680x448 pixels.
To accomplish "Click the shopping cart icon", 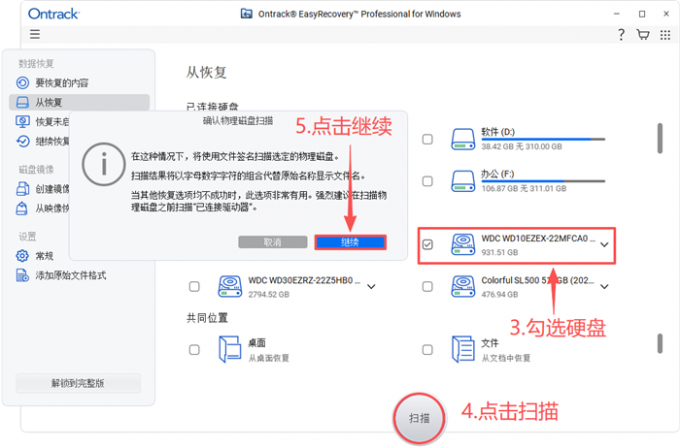I will point(643,34).
